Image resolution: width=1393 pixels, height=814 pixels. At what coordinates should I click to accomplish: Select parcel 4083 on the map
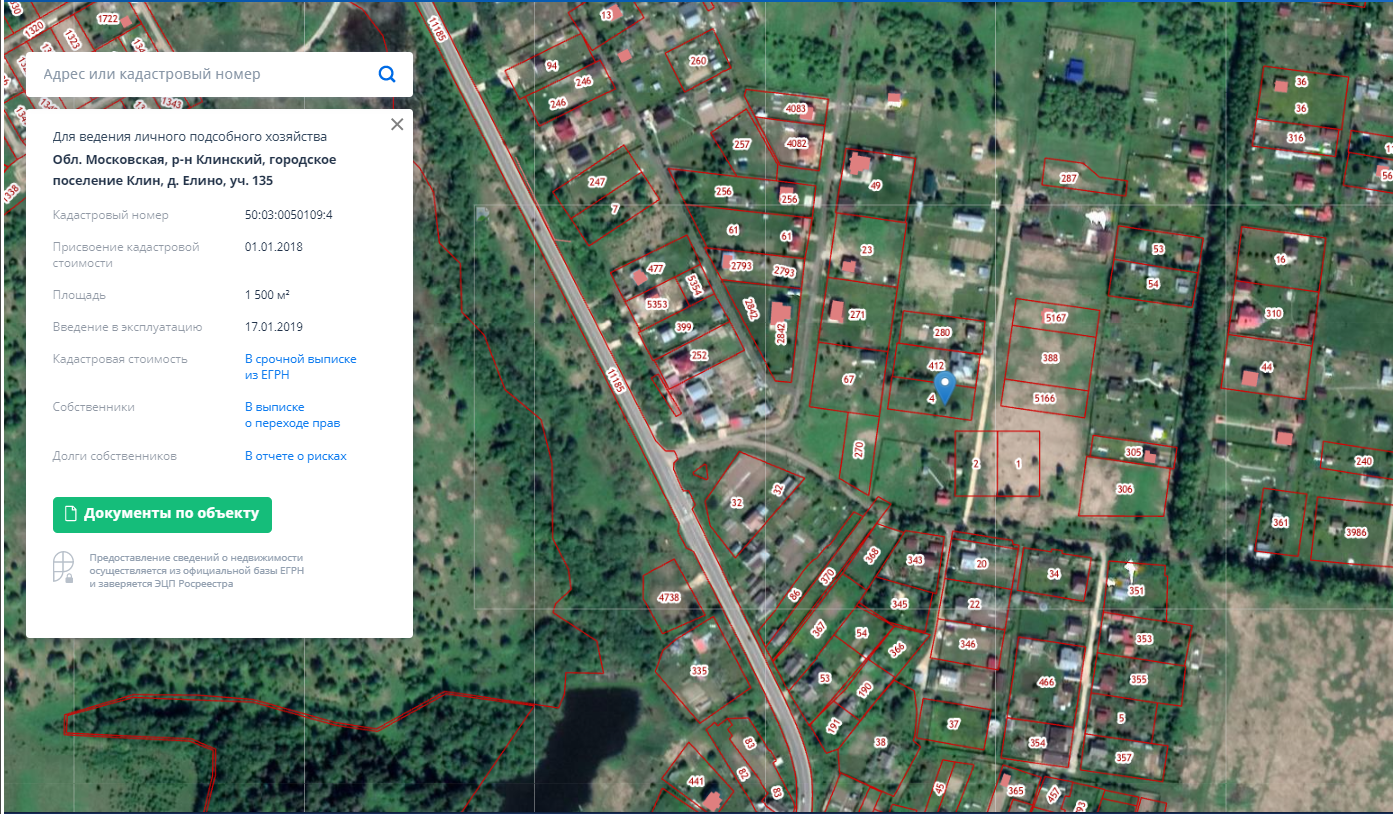point(797,108)
